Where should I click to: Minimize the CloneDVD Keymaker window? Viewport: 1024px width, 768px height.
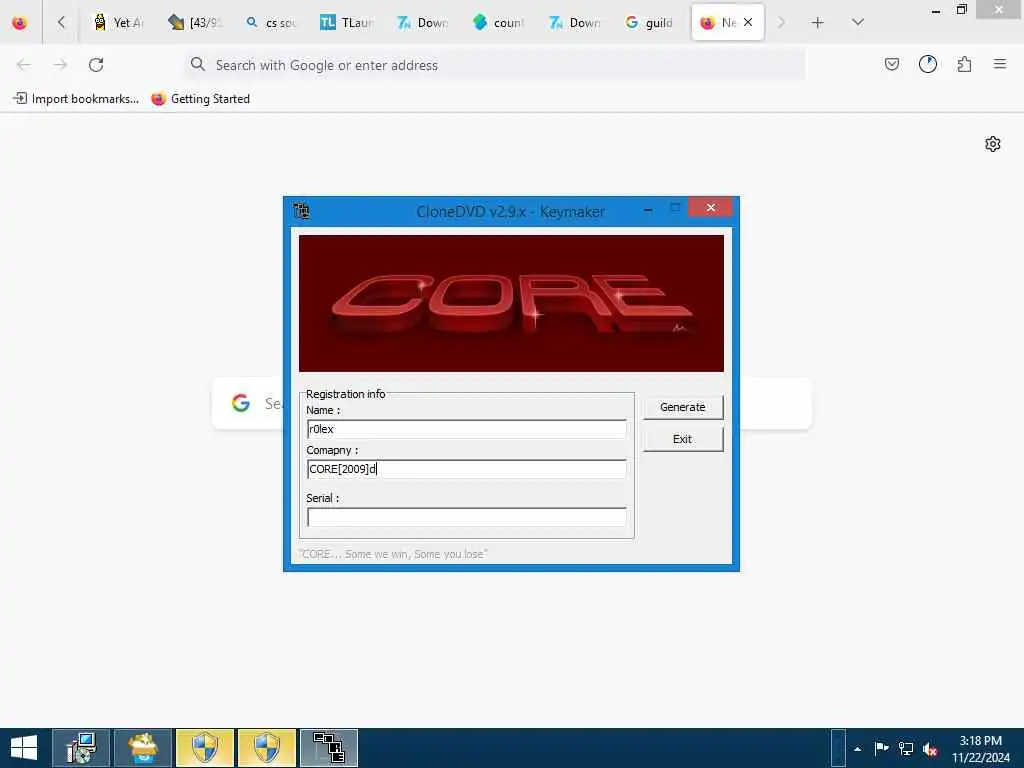click(x=648, y=210)
